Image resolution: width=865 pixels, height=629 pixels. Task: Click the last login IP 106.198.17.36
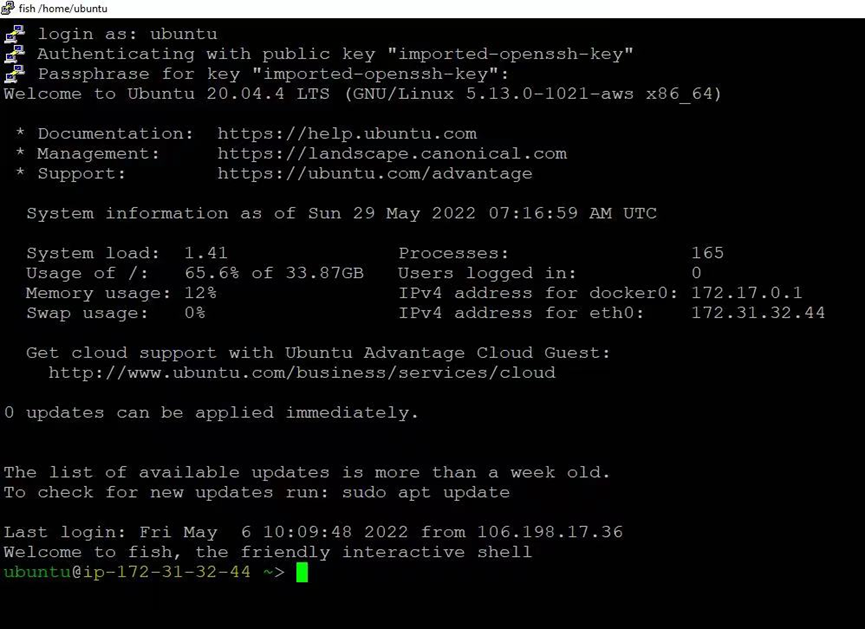(x=550, y=532)
